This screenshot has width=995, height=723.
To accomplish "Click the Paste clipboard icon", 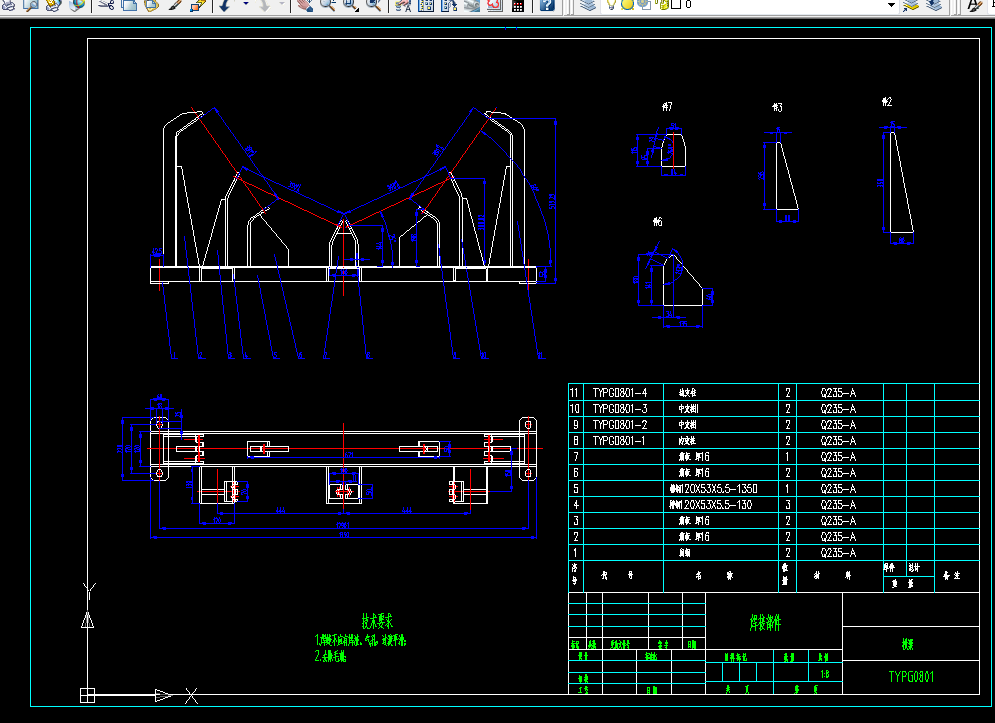I will [152, 5].
